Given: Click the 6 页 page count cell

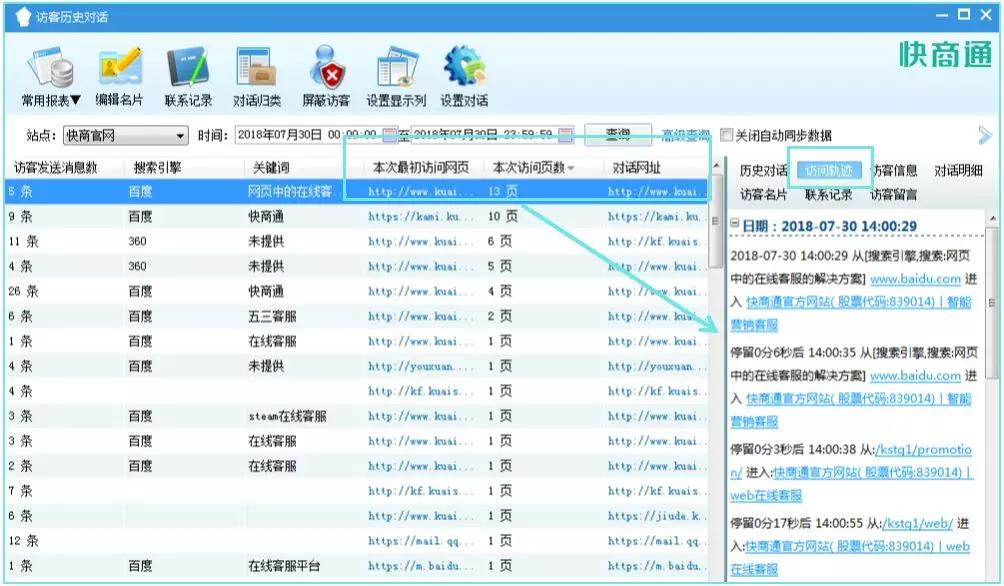Looking at the screenshot, I should click(x=500, y=241).
